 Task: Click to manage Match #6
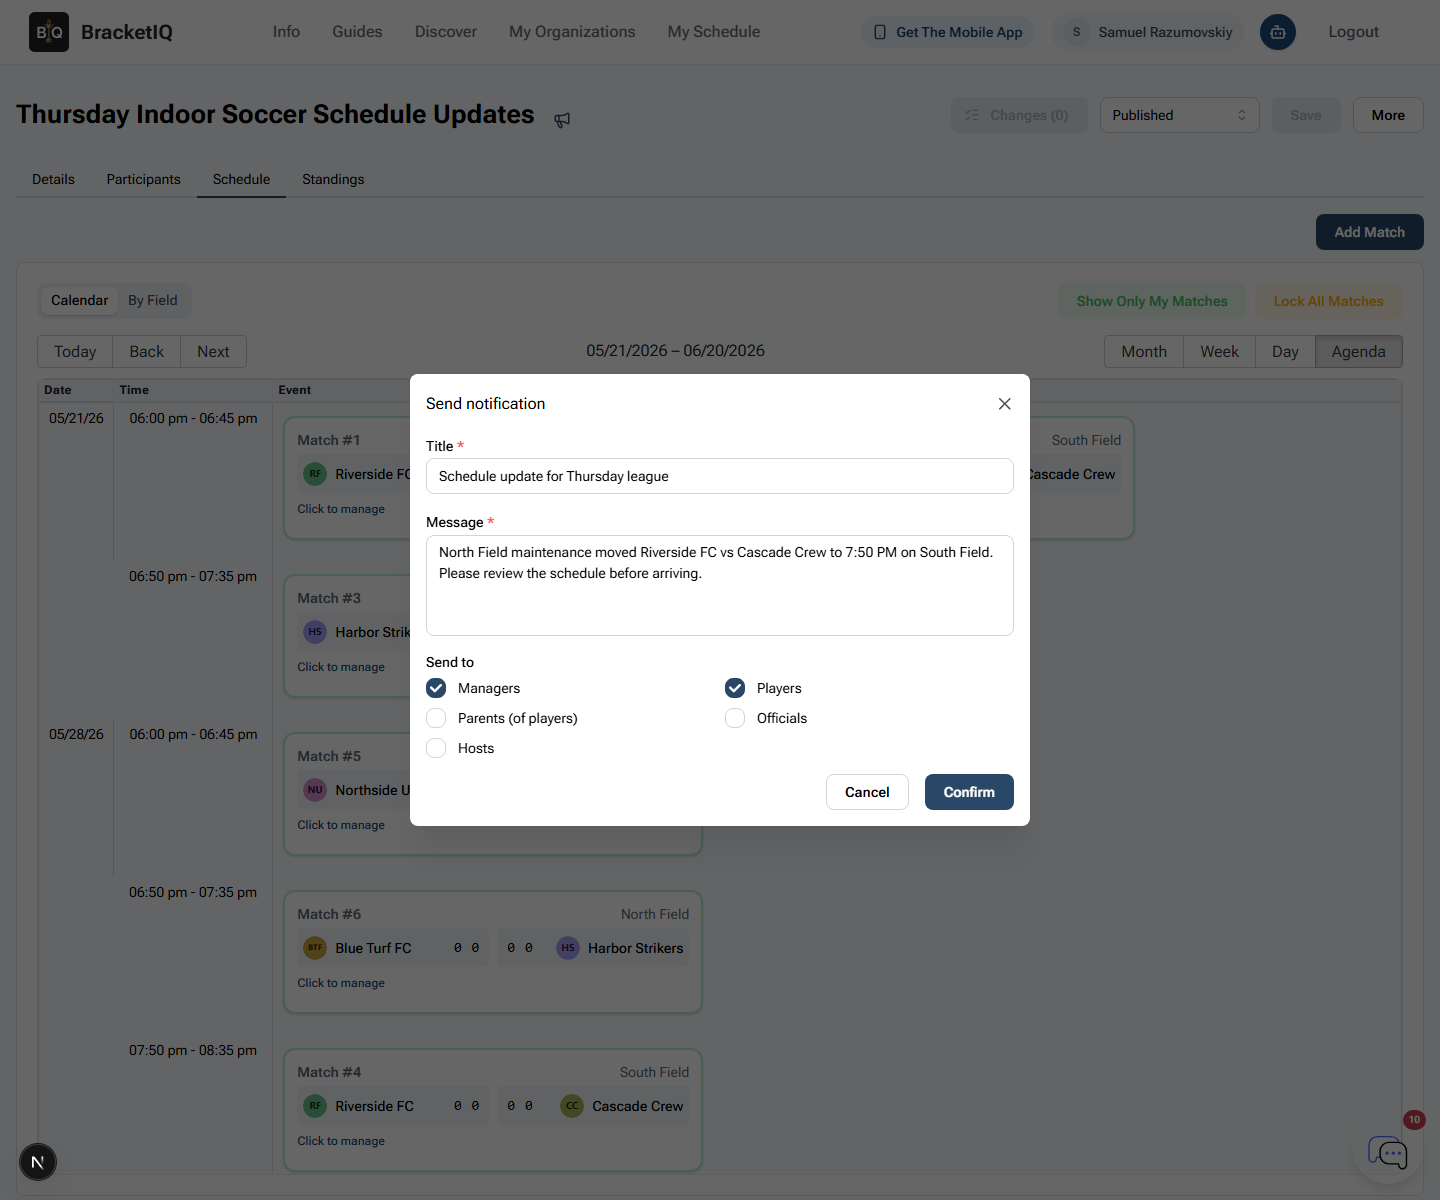coord(341,983)
